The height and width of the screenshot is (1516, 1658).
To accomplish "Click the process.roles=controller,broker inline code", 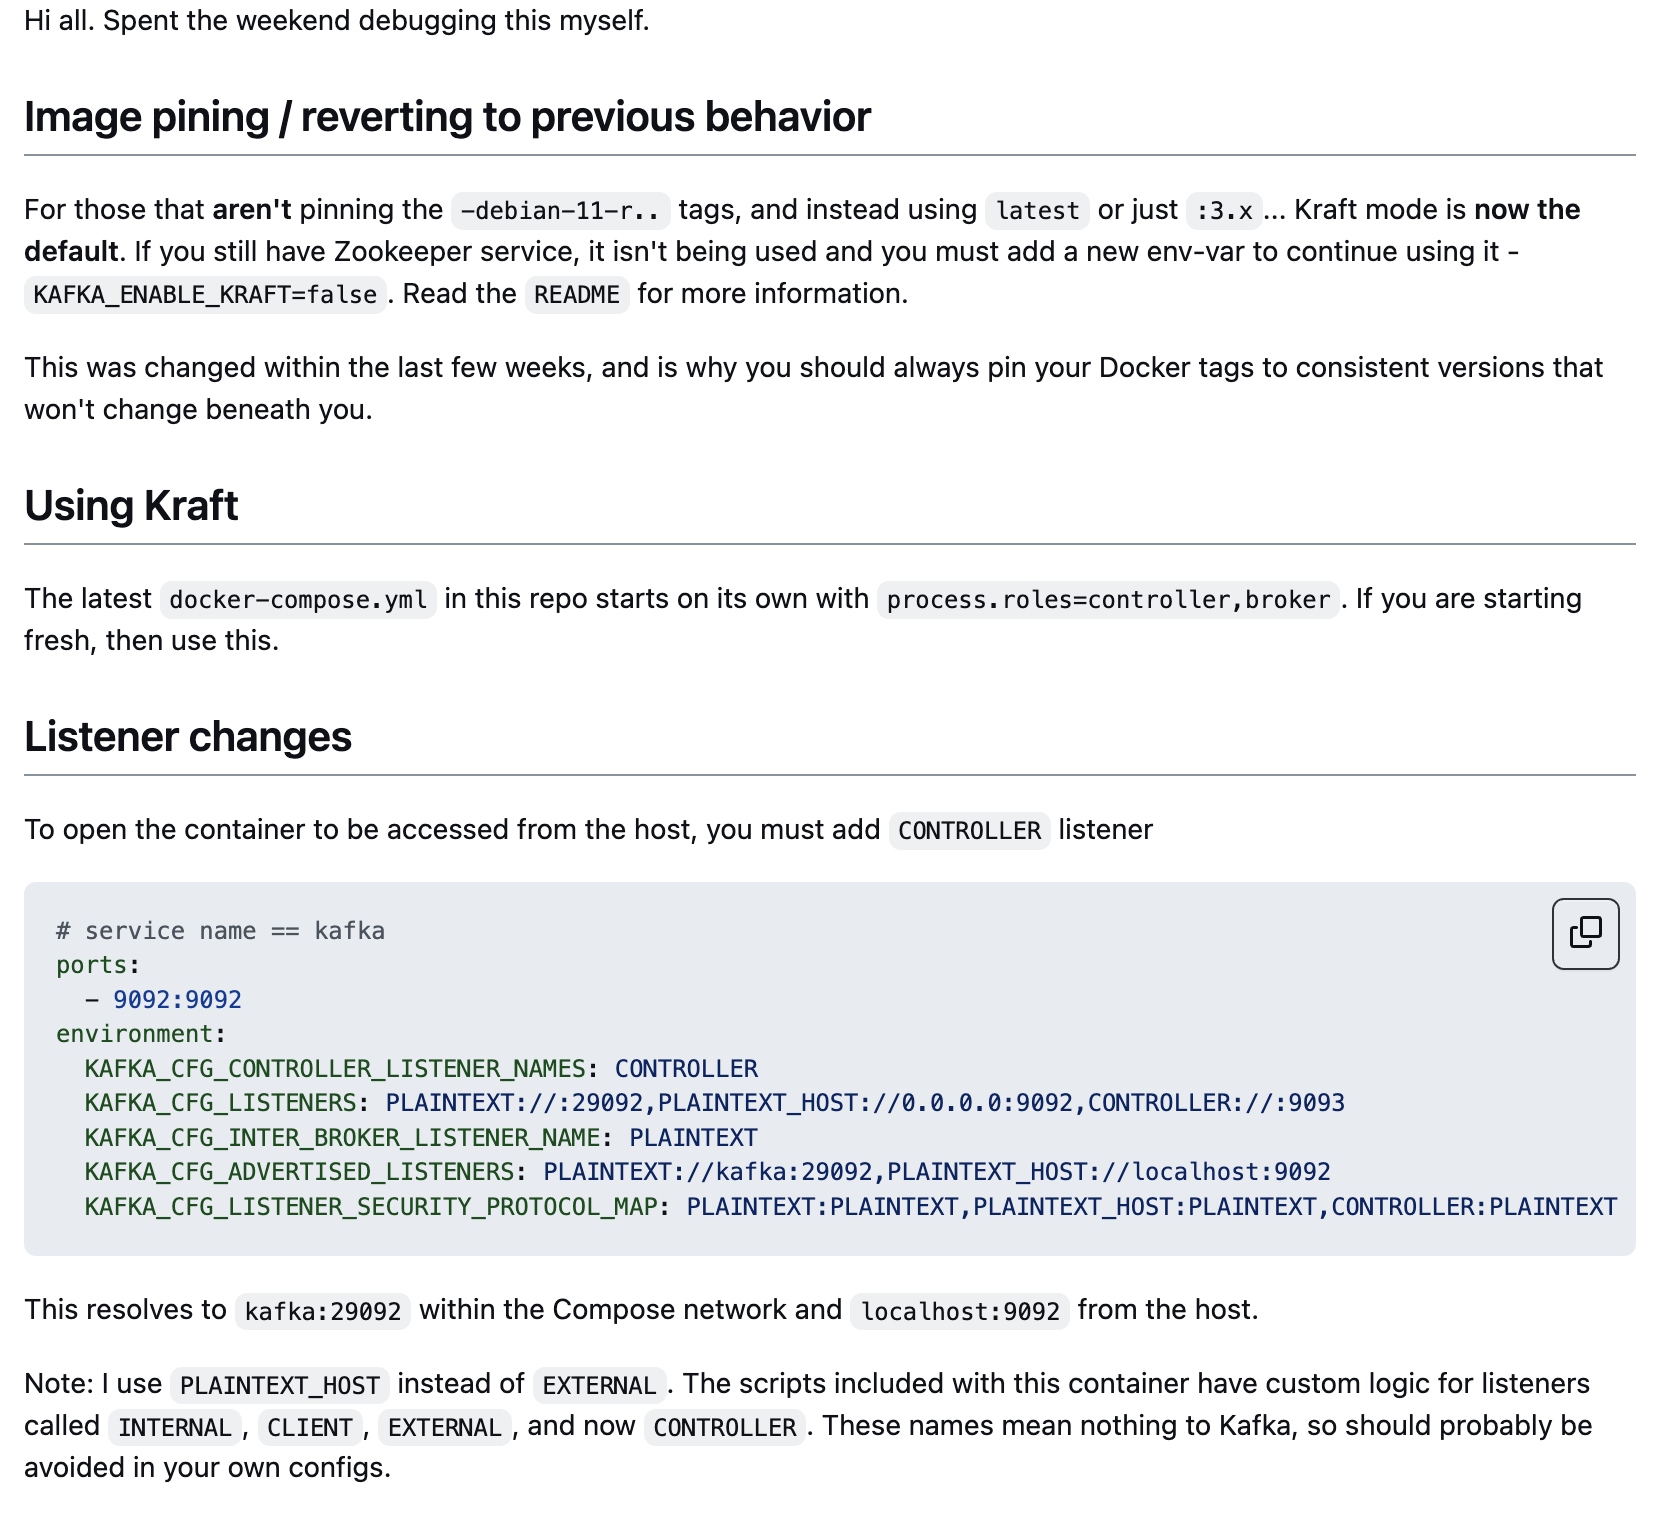I will coord(1108,600).
